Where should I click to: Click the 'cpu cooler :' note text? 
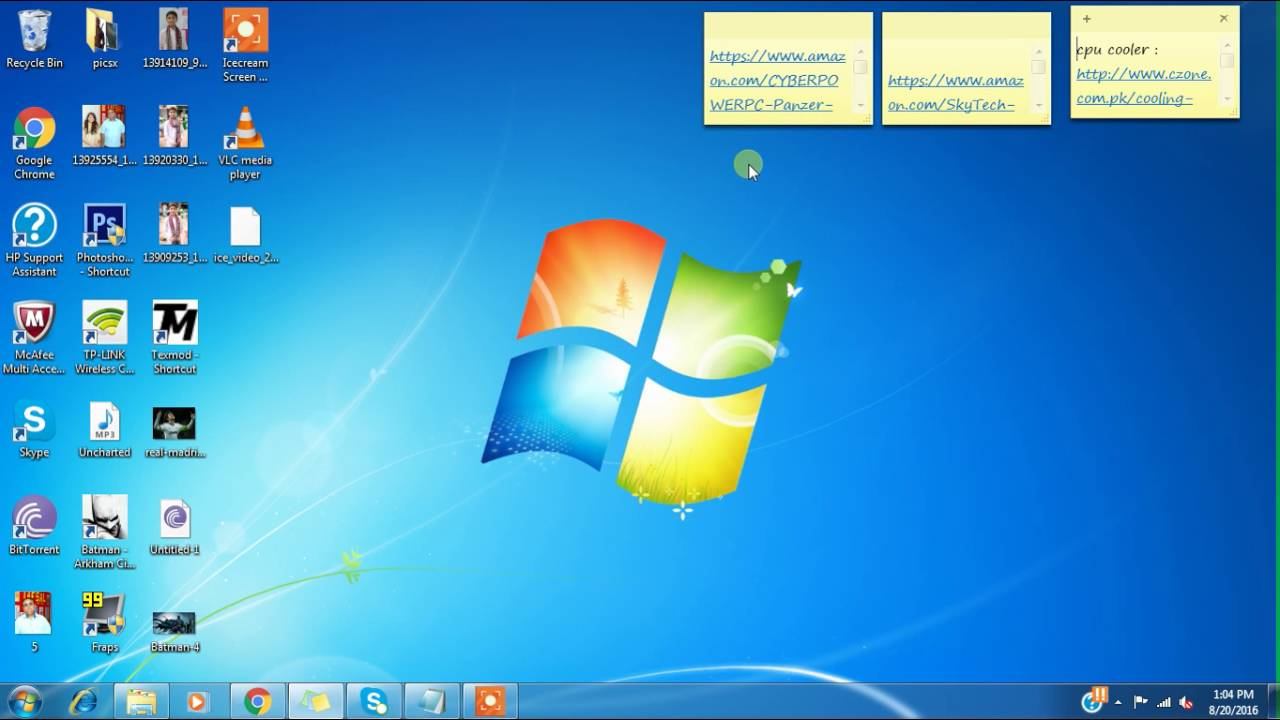[x=1117, y=49]
